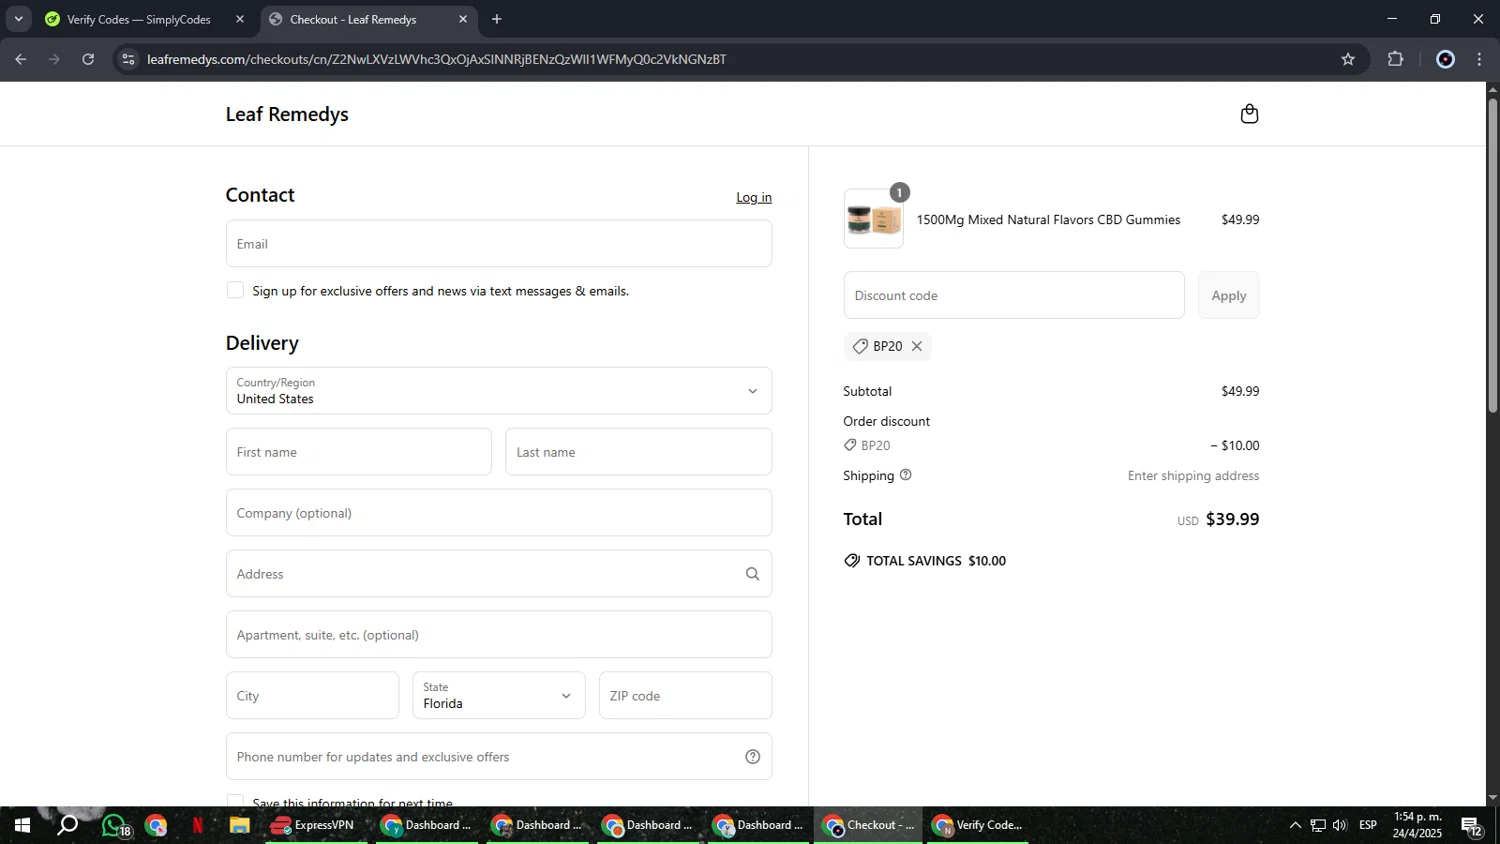Click the Discount code field
The image size is (1500, 844).
(x=1014, y=295)
